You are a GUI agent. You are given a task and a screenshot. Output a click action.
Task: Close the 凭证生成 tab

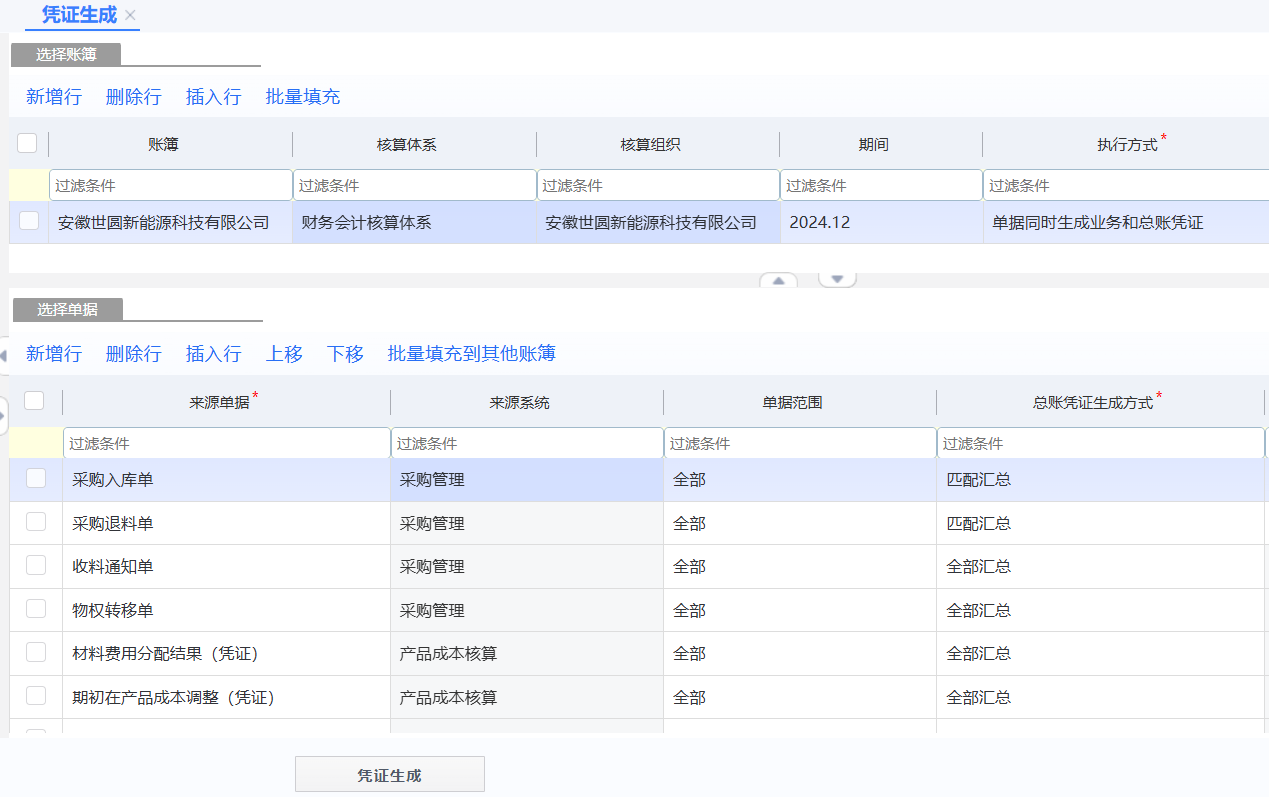tap(131, 15)
